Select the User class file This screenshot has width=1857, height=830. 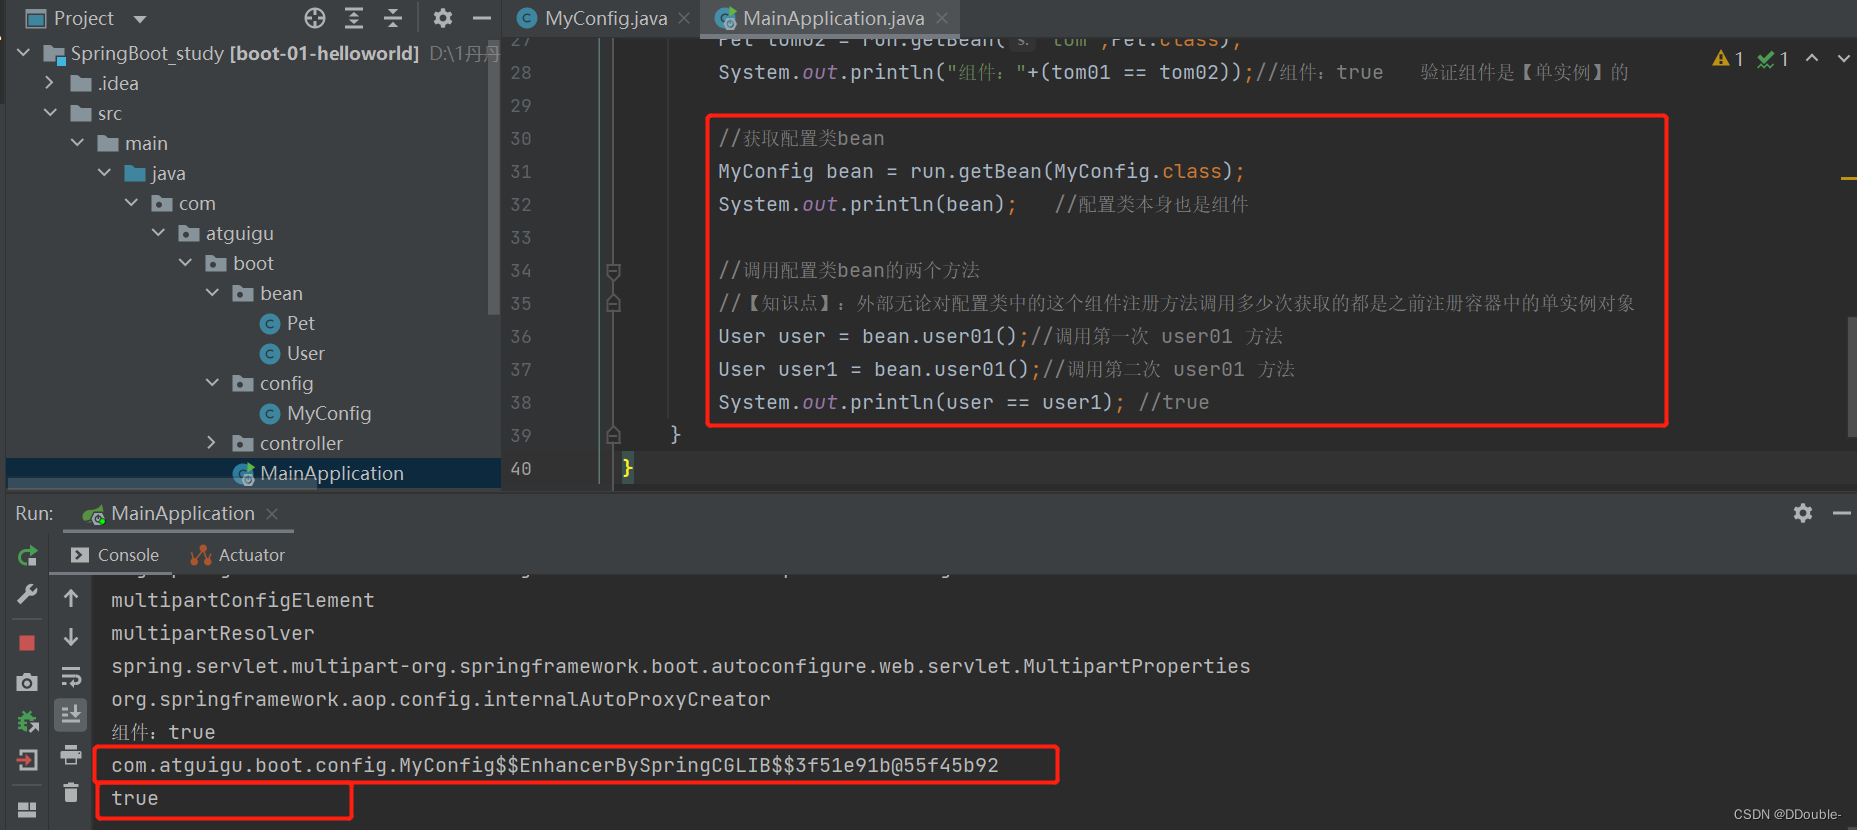pyautogui.click(x=305, y=353)
